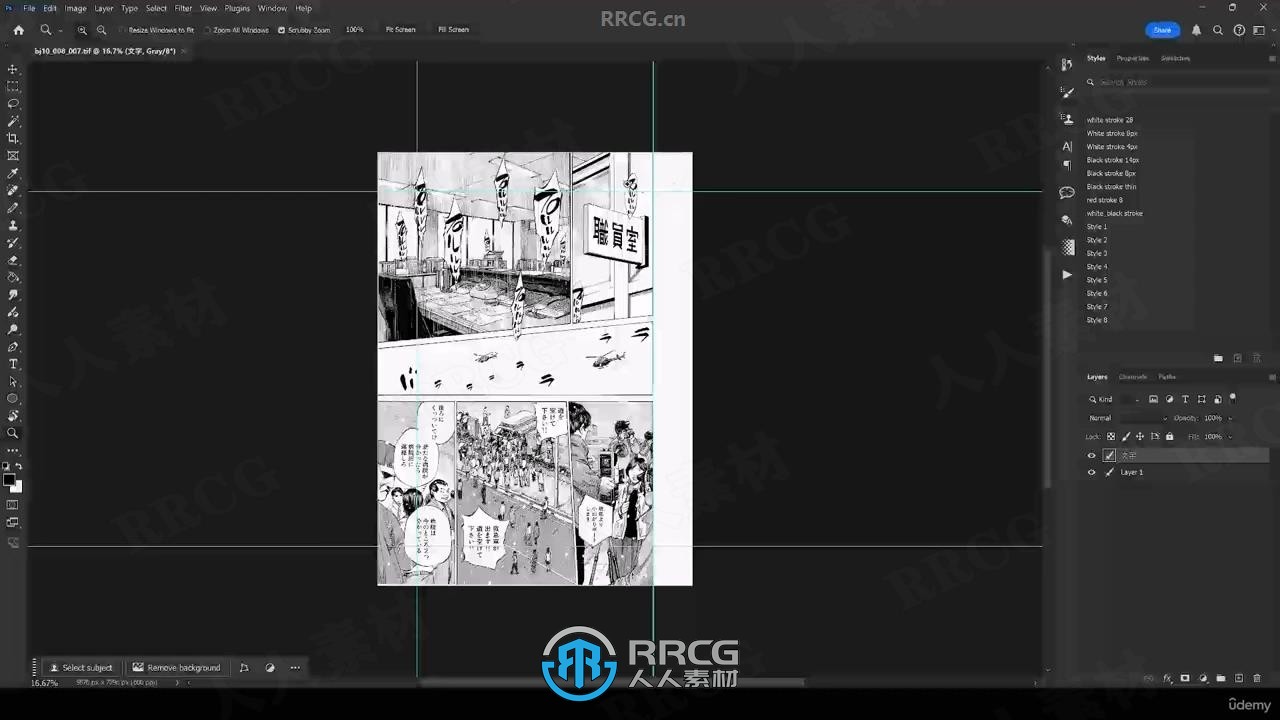This screenshot has width=1280, height=720.
Task: Click the Share button
Action: point(1162,30)
